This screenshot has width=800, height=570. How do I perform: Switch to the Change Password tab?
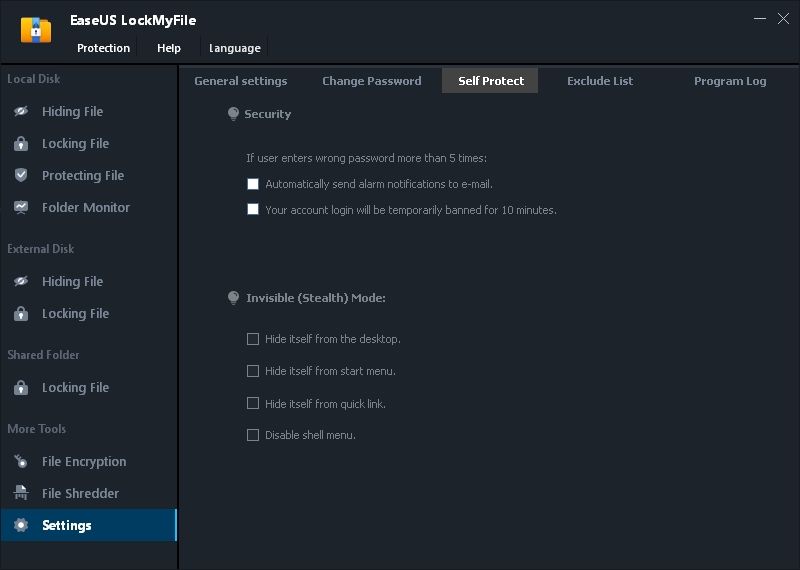pos(372,81)
